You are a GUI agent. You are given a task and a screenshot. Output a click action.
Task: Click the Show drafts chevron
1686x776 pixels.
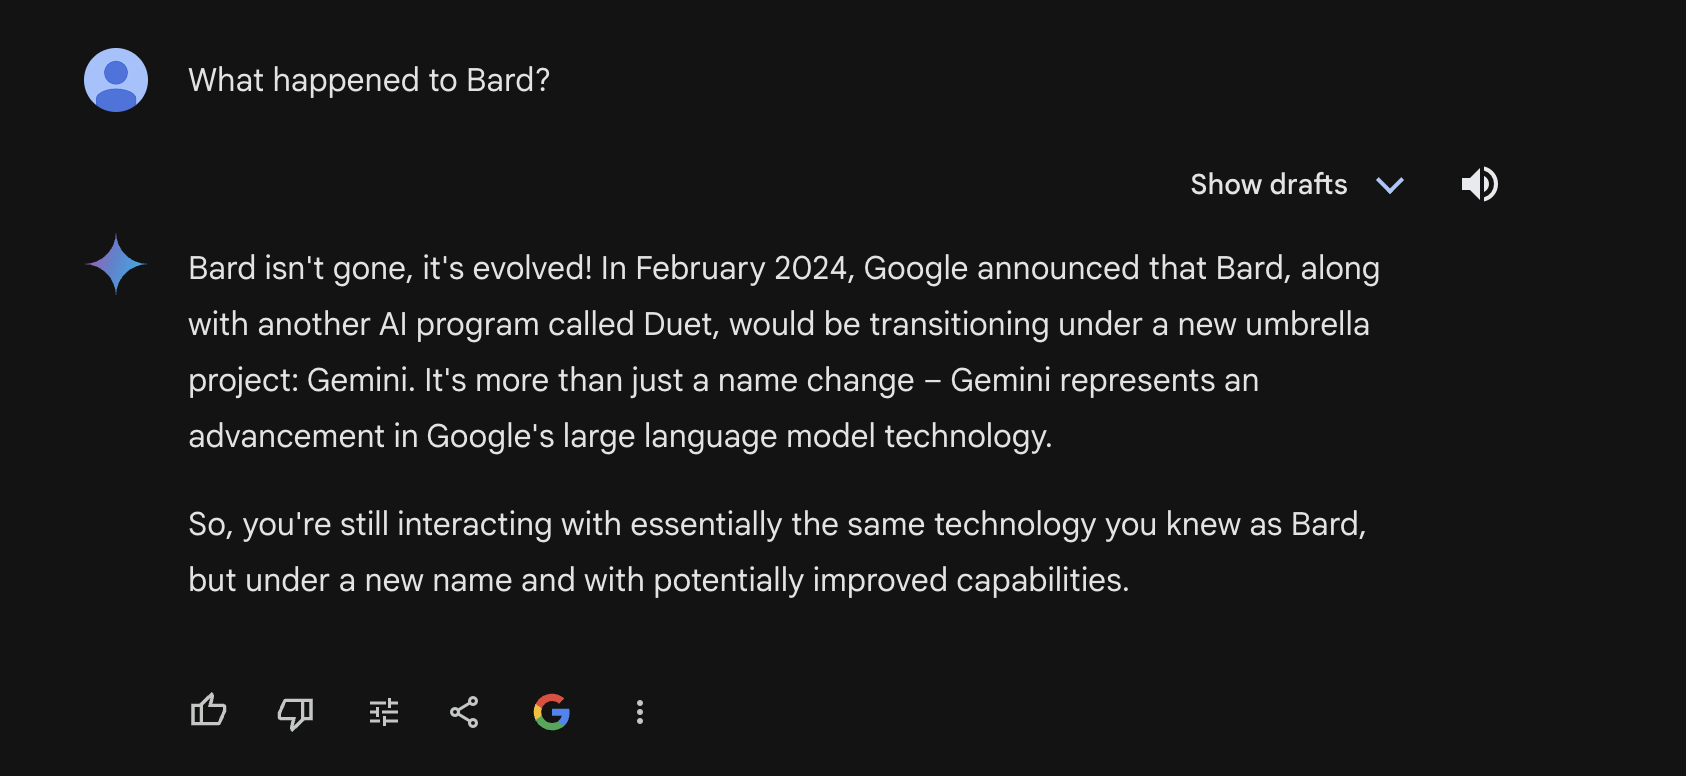[x=1389, y=185]
